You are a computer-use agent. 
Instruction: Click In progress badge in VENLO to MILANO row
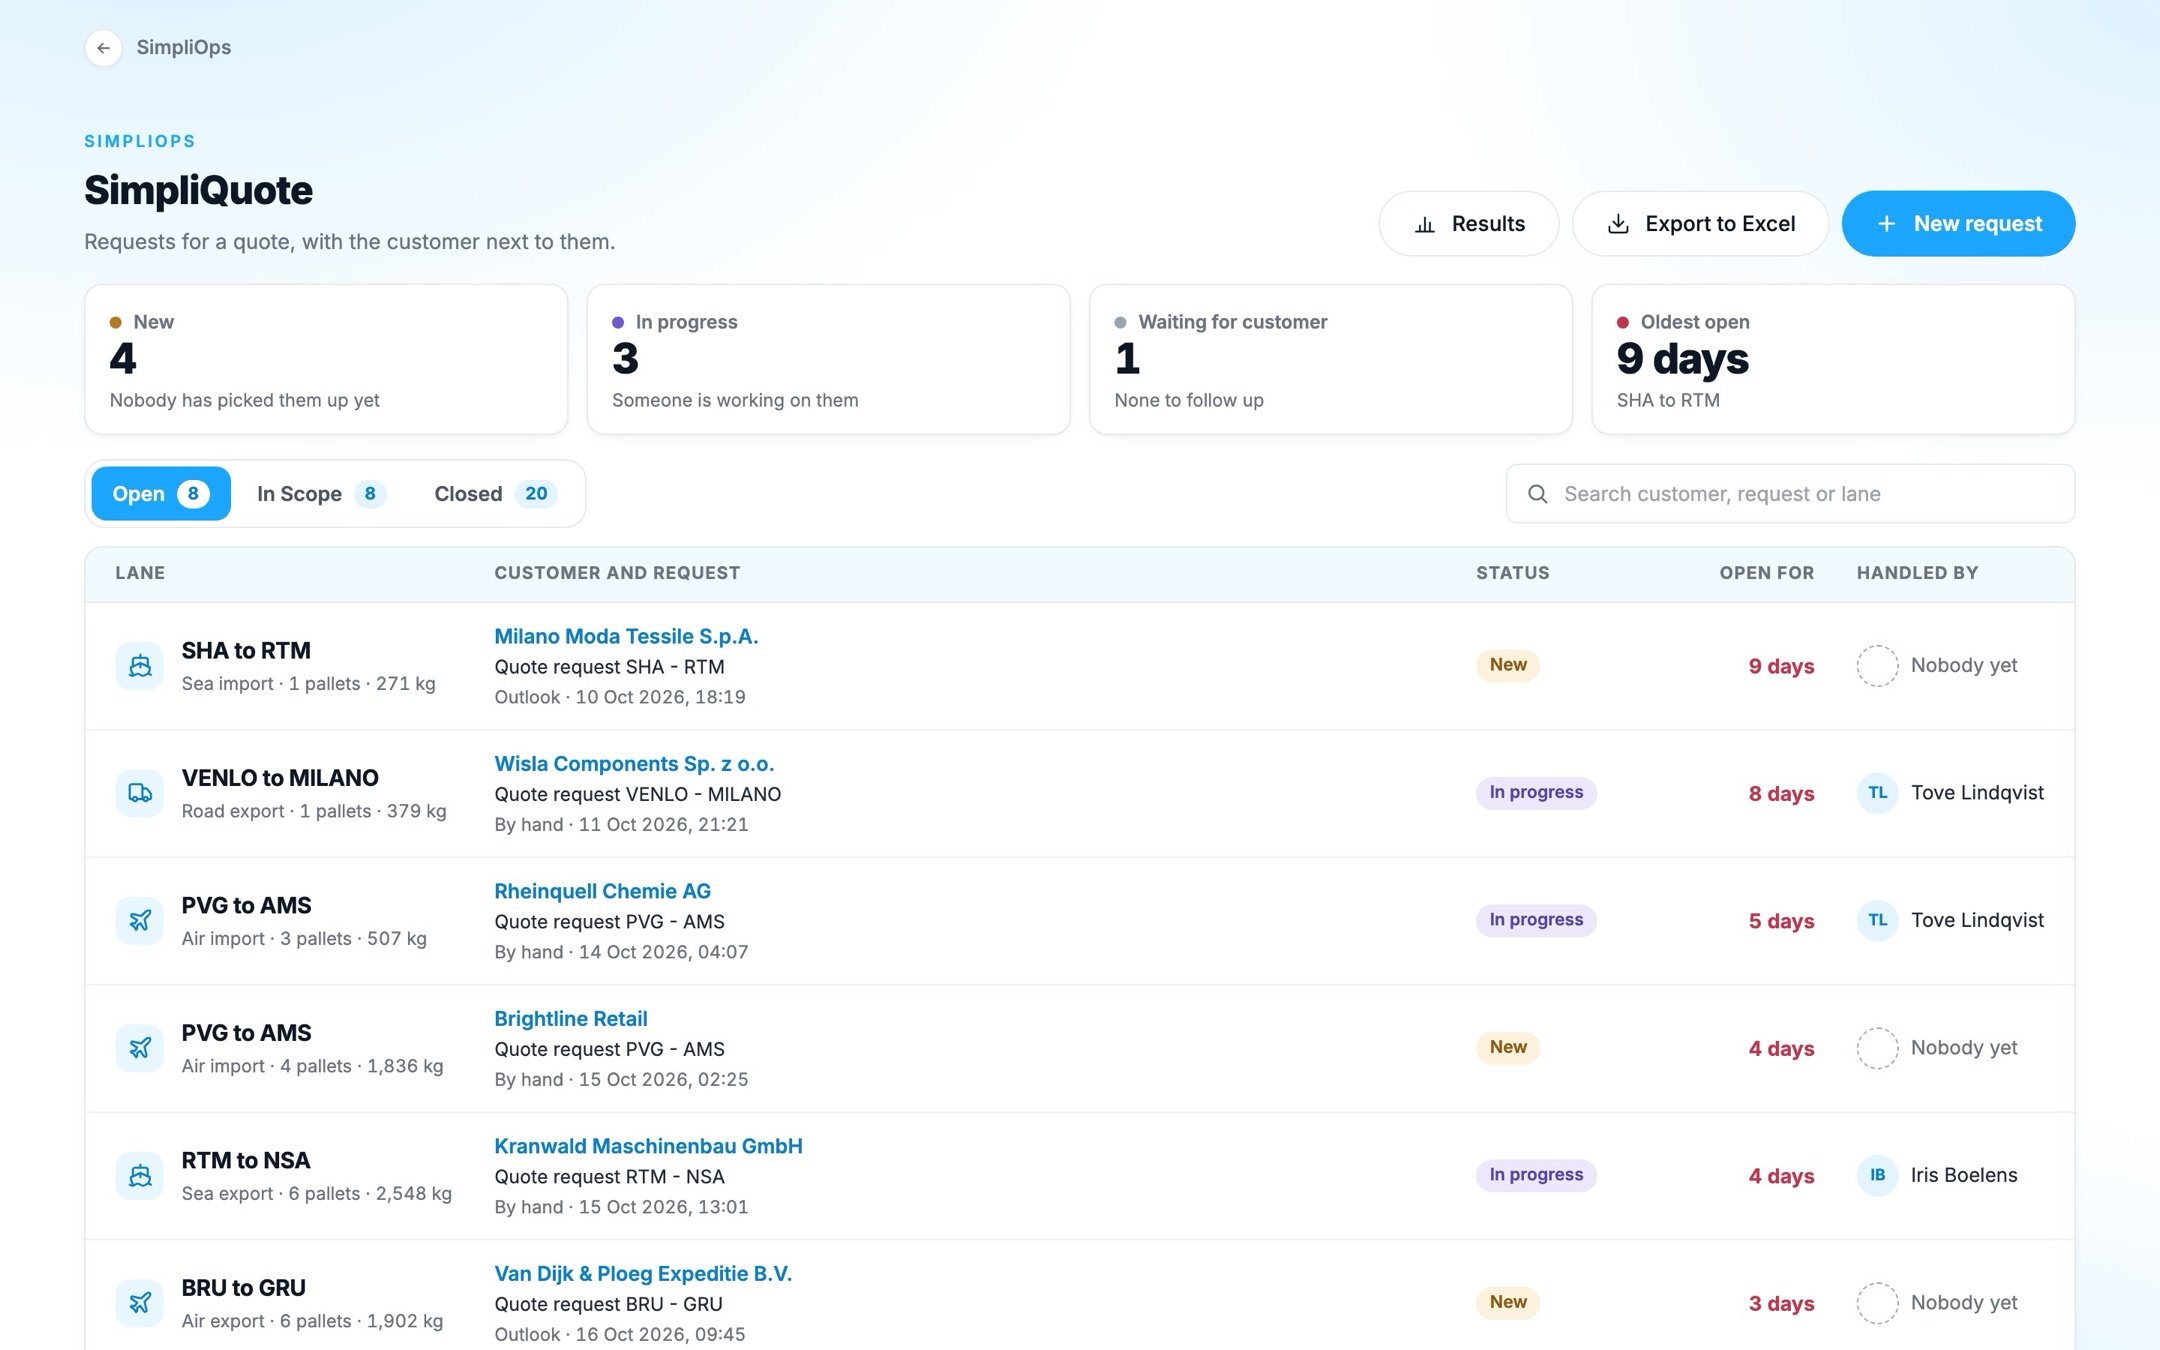tap(1536, 793)
